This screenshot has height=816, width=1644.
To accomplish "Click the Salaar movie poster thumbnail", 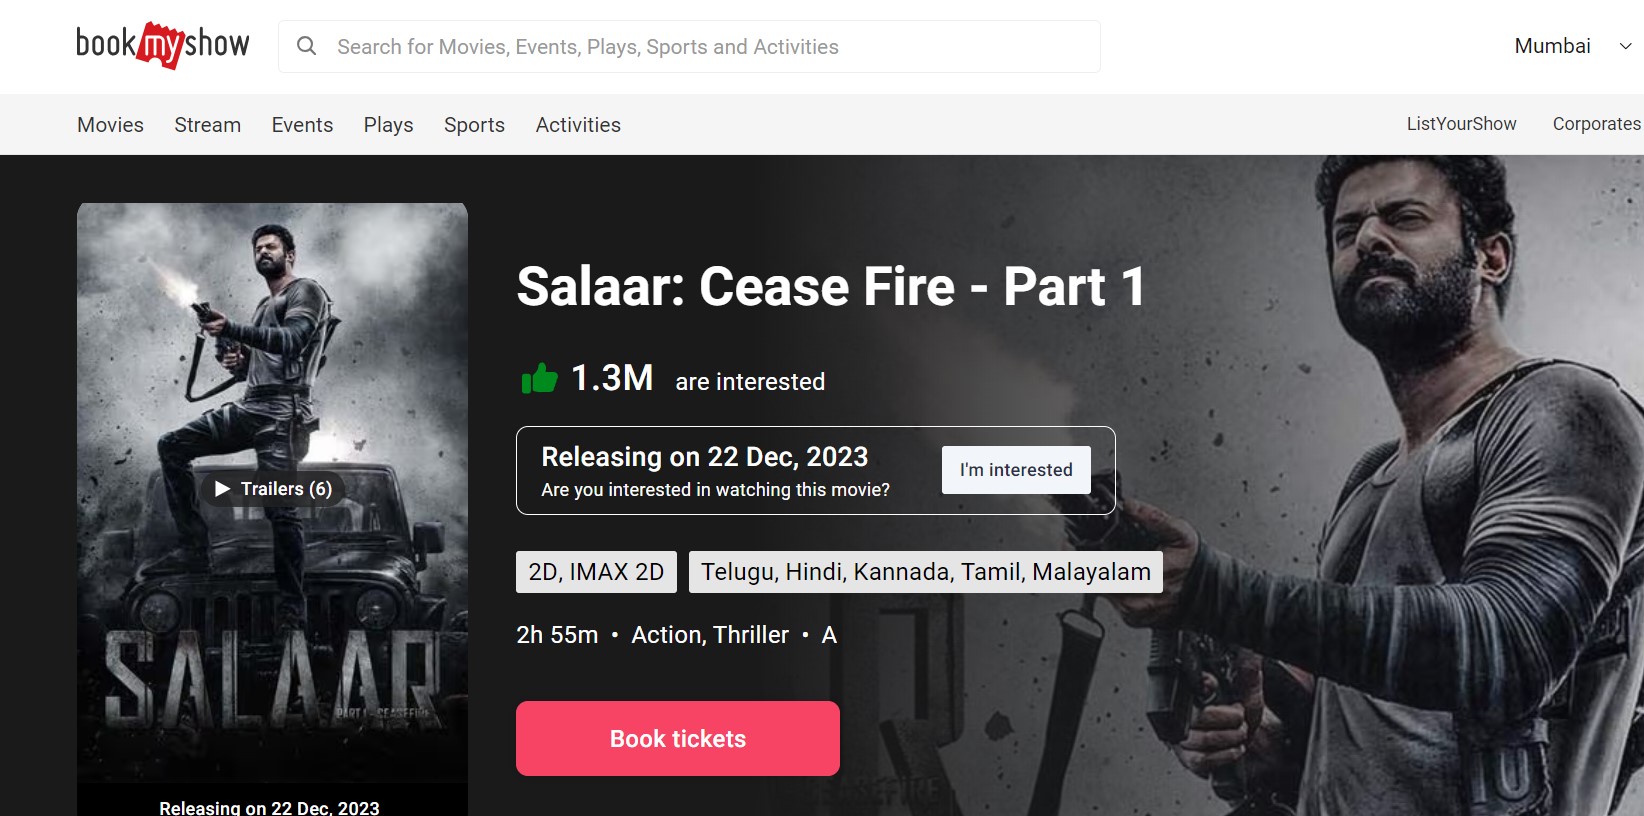I will point(272,492).
